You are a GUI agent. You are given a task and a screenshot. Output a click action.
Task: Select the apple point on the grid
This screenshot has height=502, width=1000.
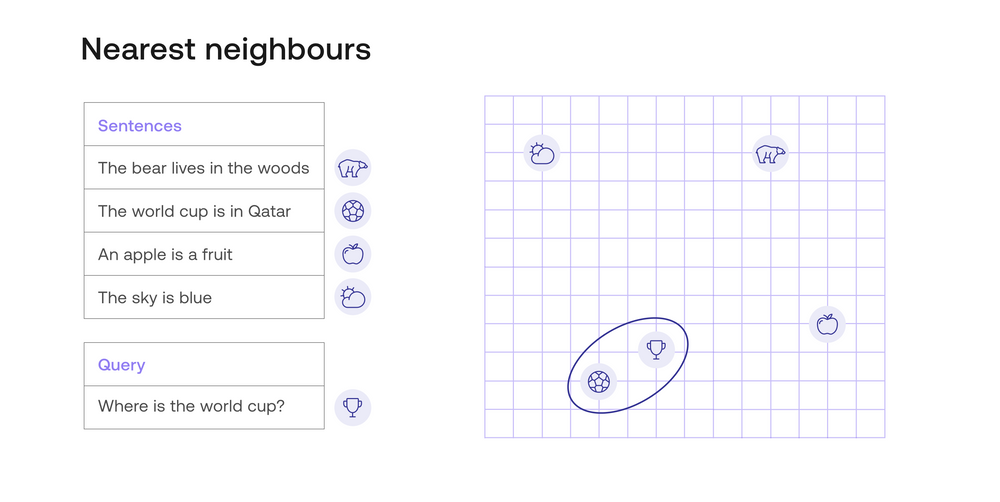827,324
